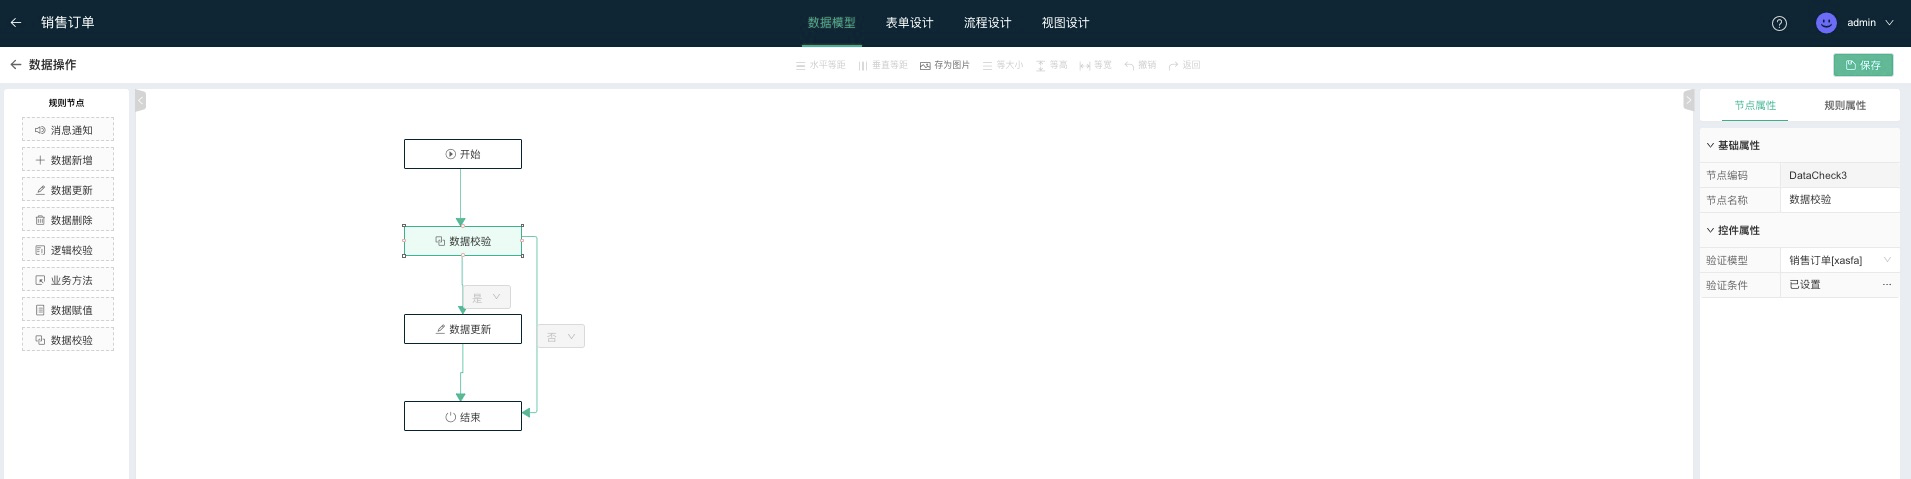Select the 数据校验 node on canvas
1911x479 pixels.
[463, 241]
